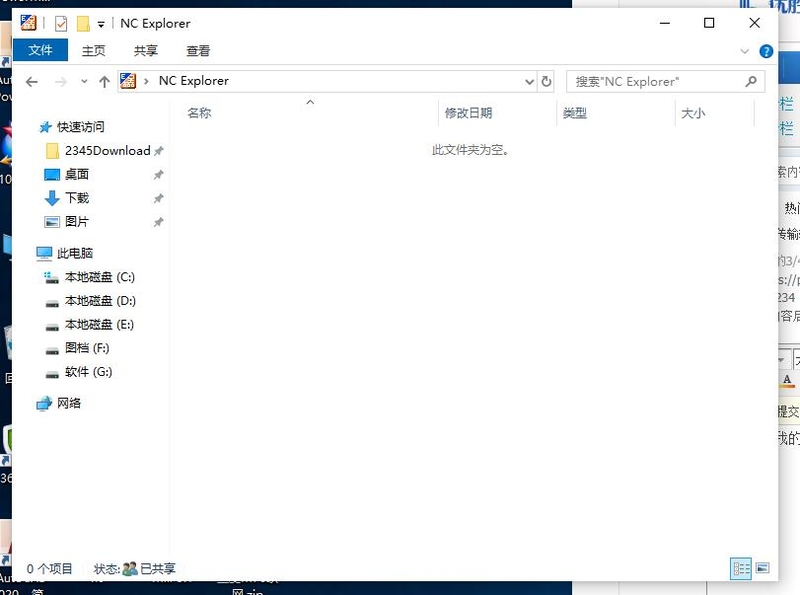
Task: Open 软件 (G:) drive
Action: click(x=88, y=371)
